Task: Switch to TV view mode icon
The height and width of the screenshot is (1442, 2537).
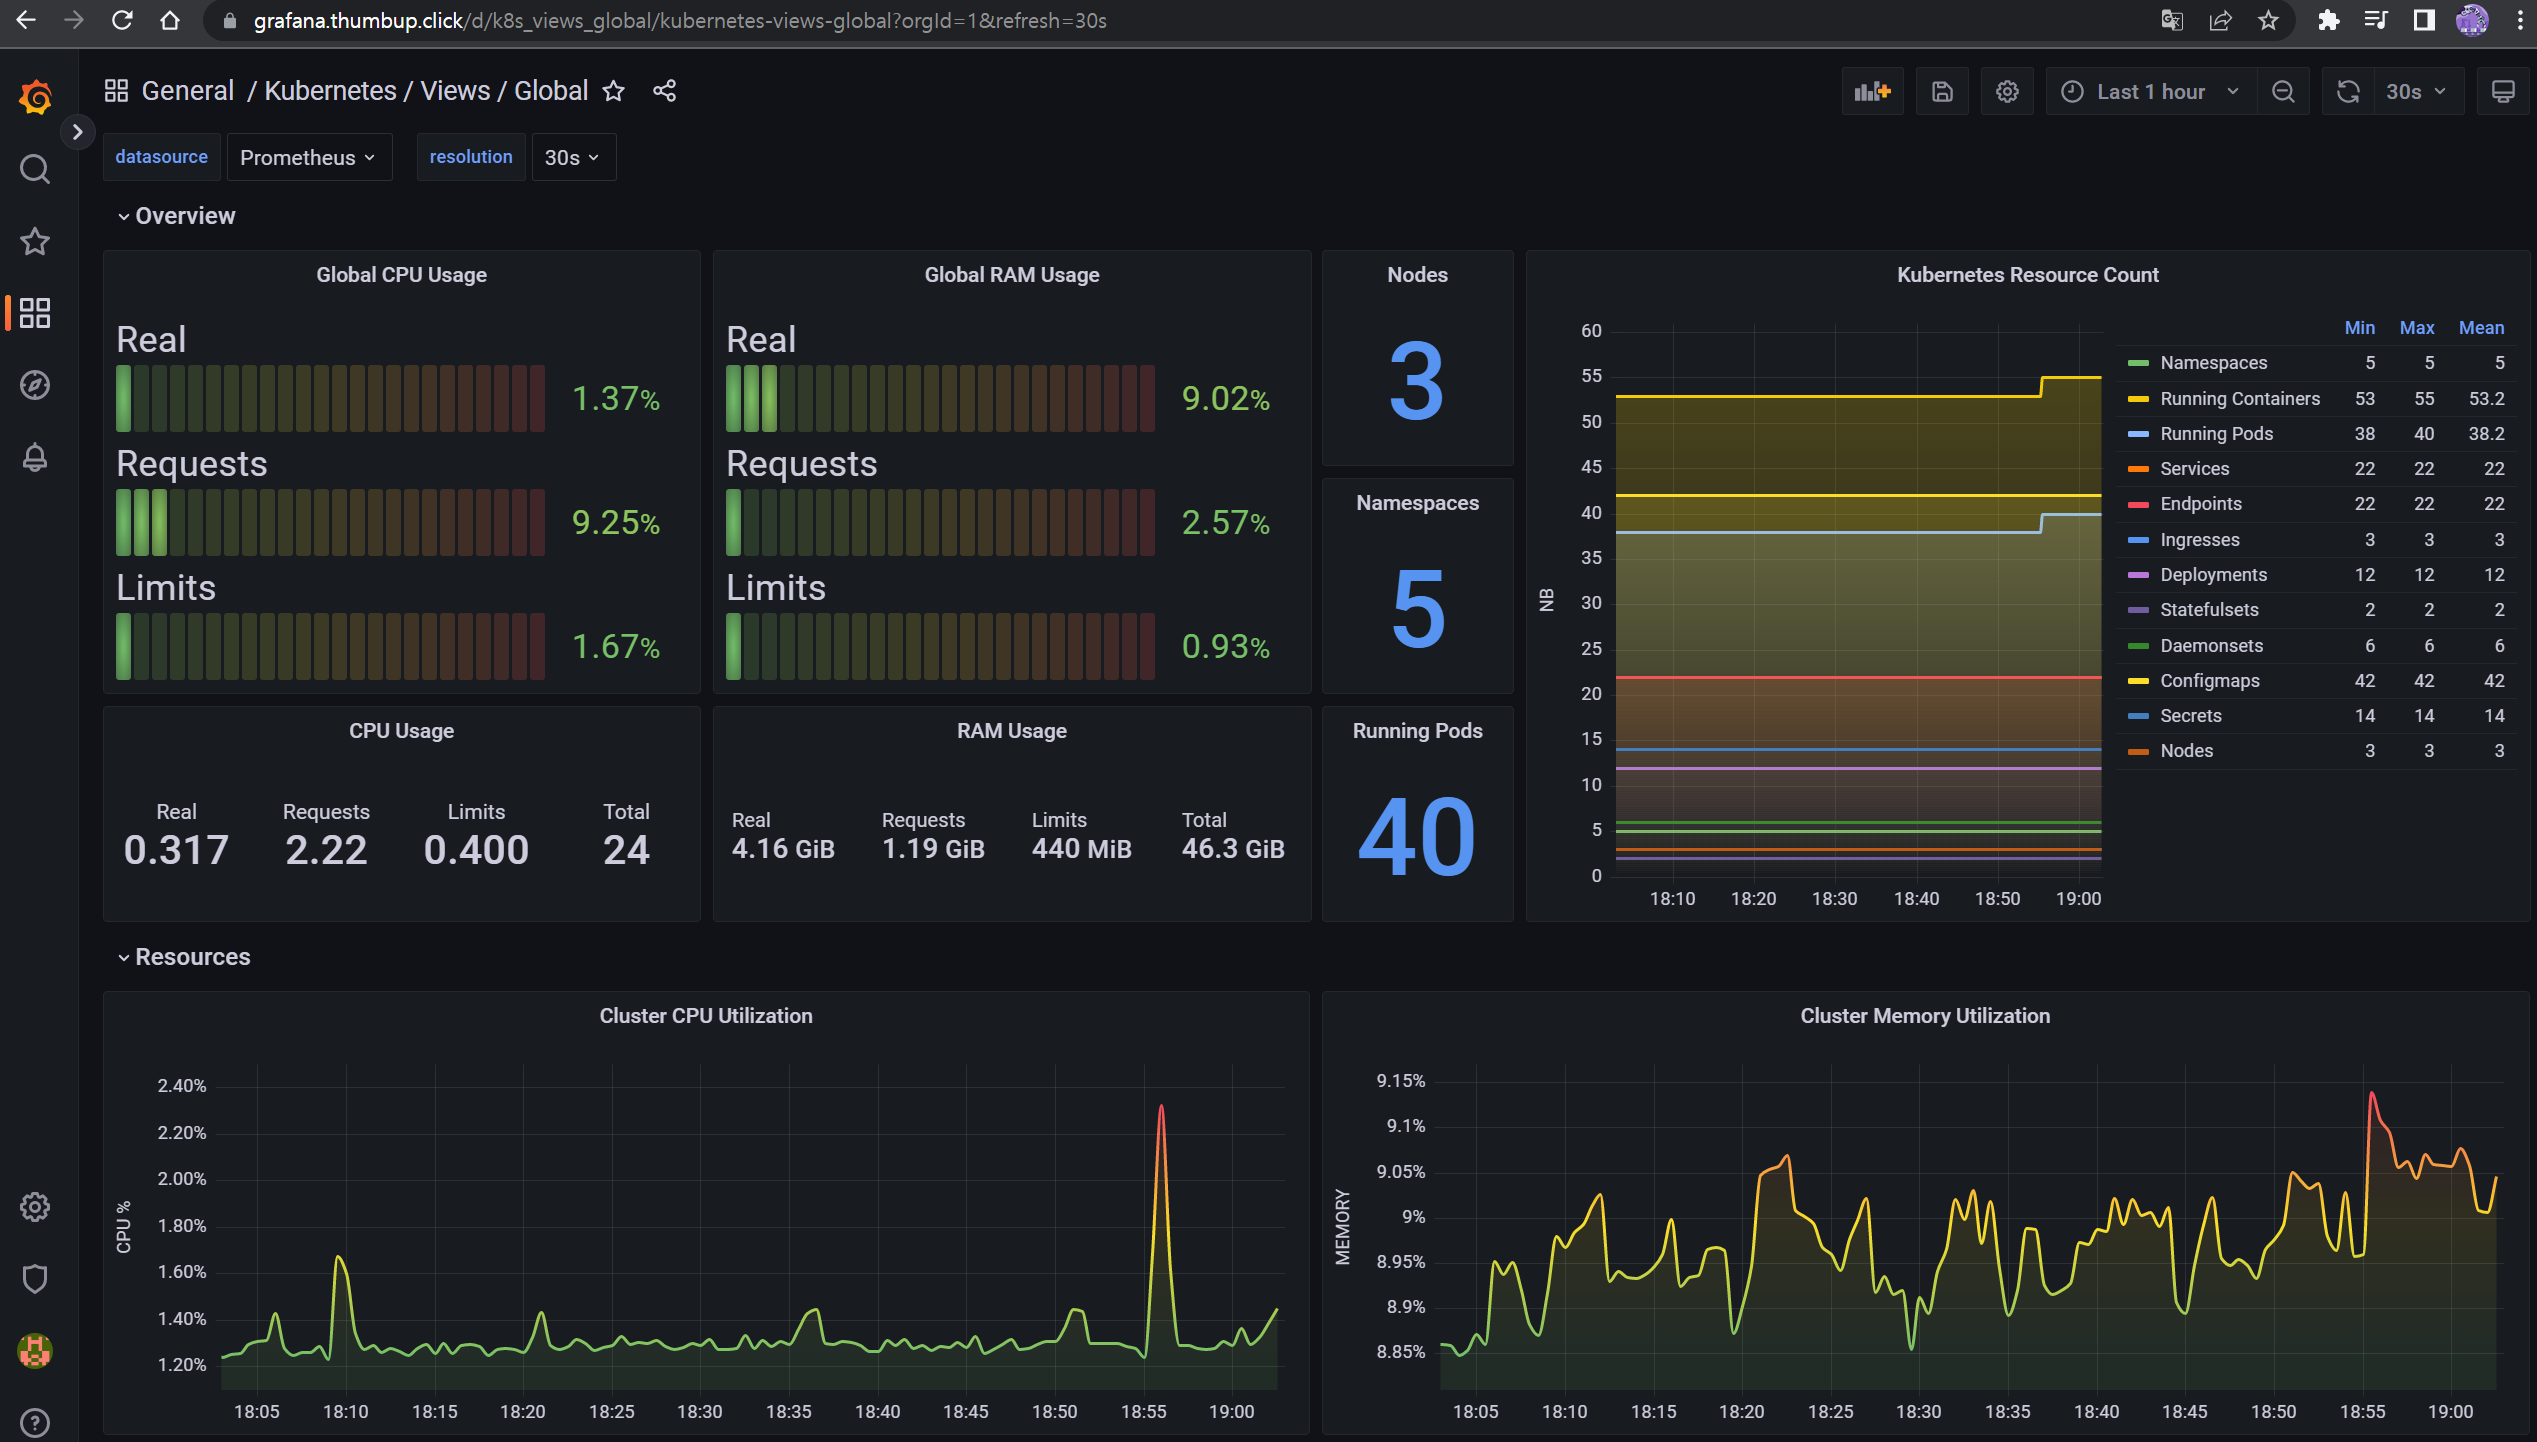Action: [x=2503, y=92]
